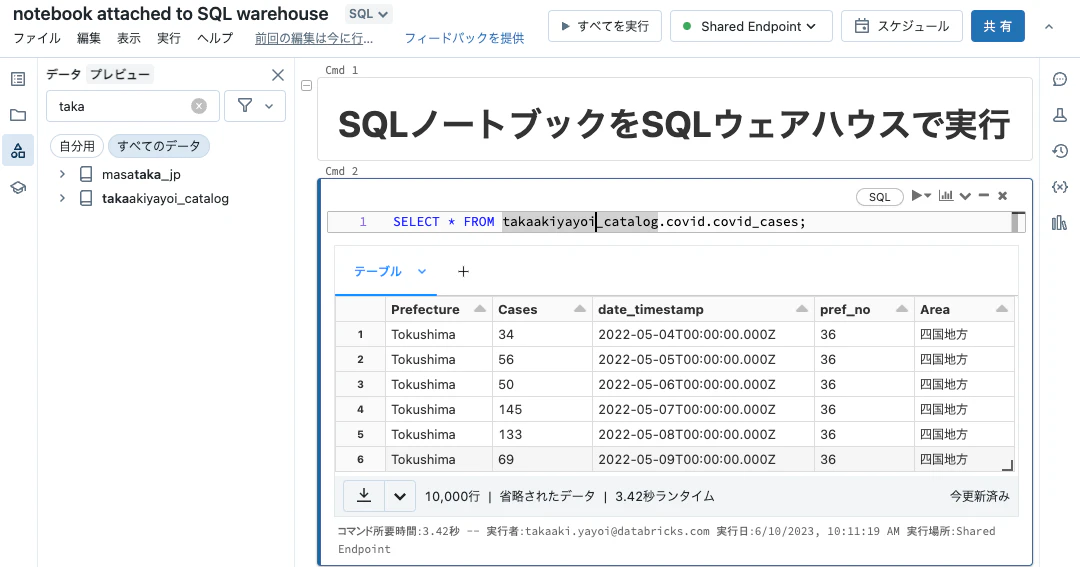Image resolution: width=1080 pixels, height=567 pixels.
Task: Click the 共有 share button
Action: click(x=997, y=26)
